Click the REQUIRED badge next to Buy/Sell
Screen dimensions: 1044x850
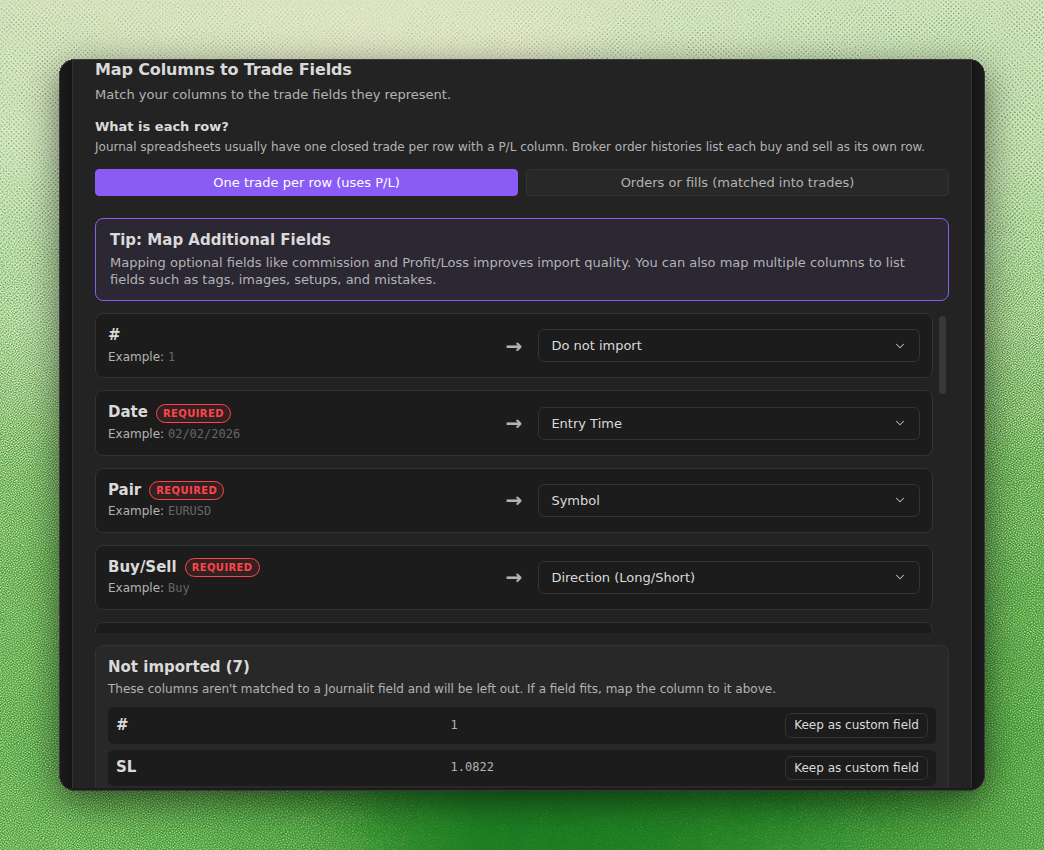[x=222, y=567]
